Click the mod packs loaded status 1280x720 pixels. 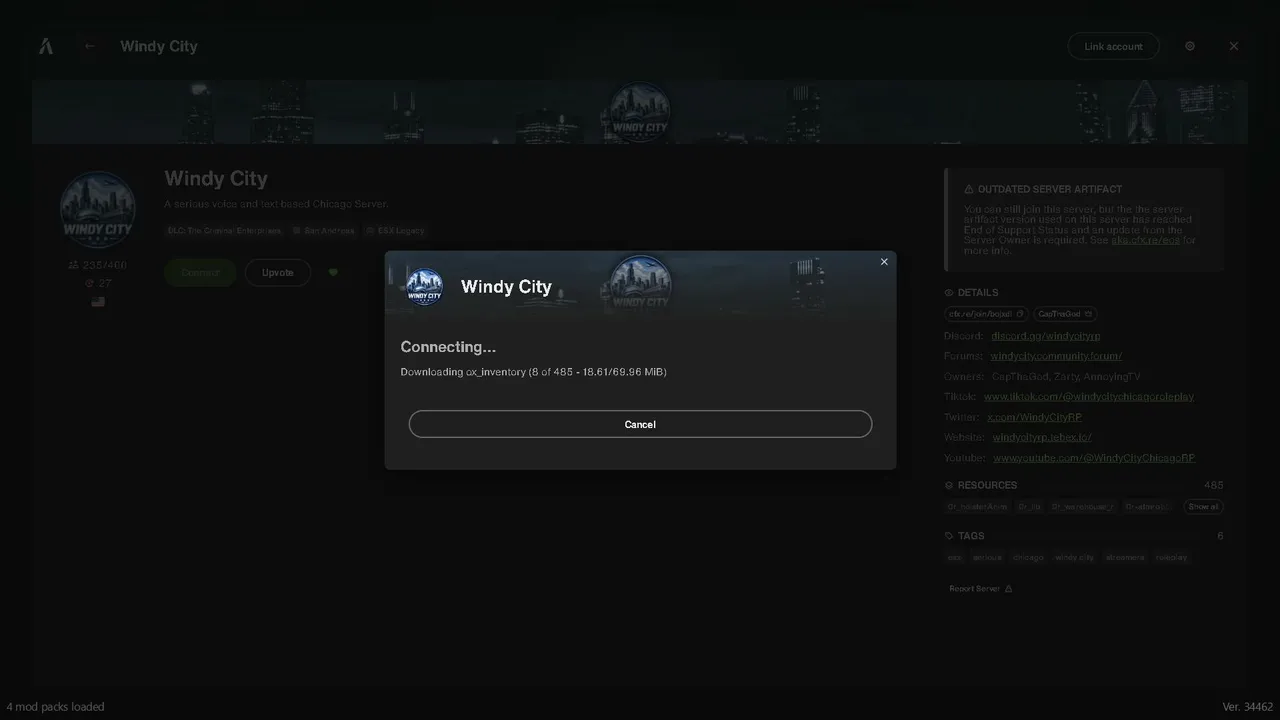tap(55, 707)
